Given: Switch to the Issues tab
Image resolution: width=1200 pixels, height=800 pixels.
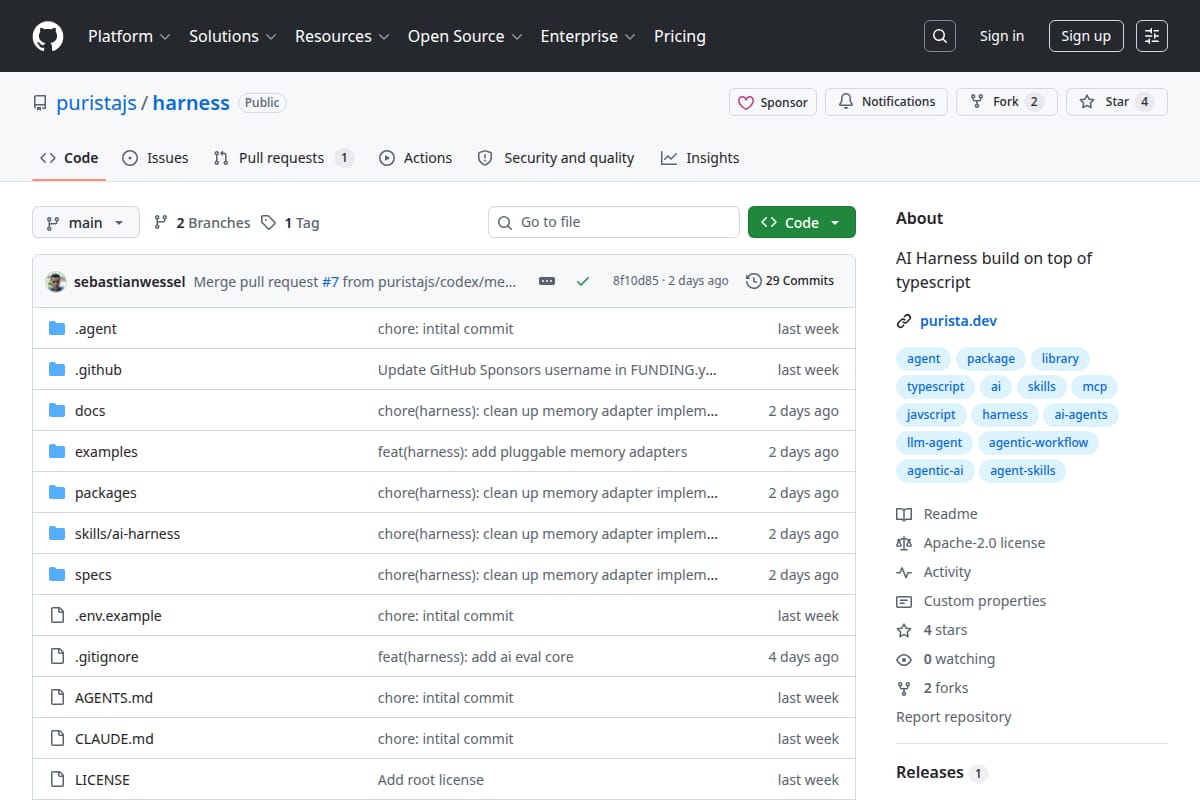Looking at the screenshot, I should tap(155, 158).
